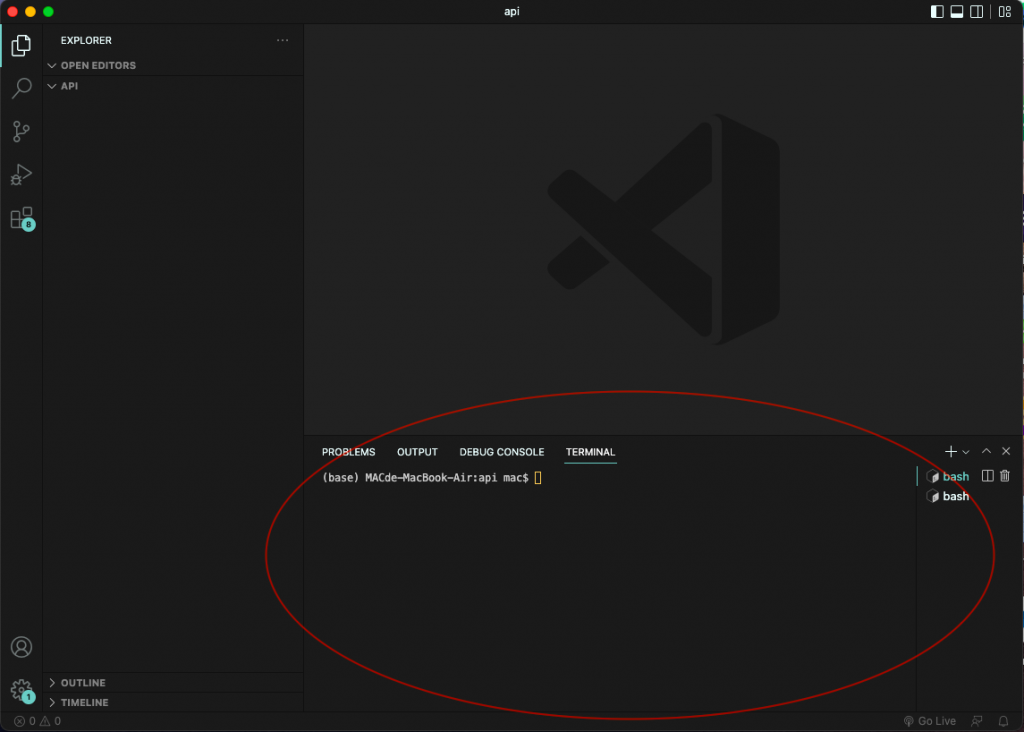
Task: Open the Search view
Action: click(21, 88)
